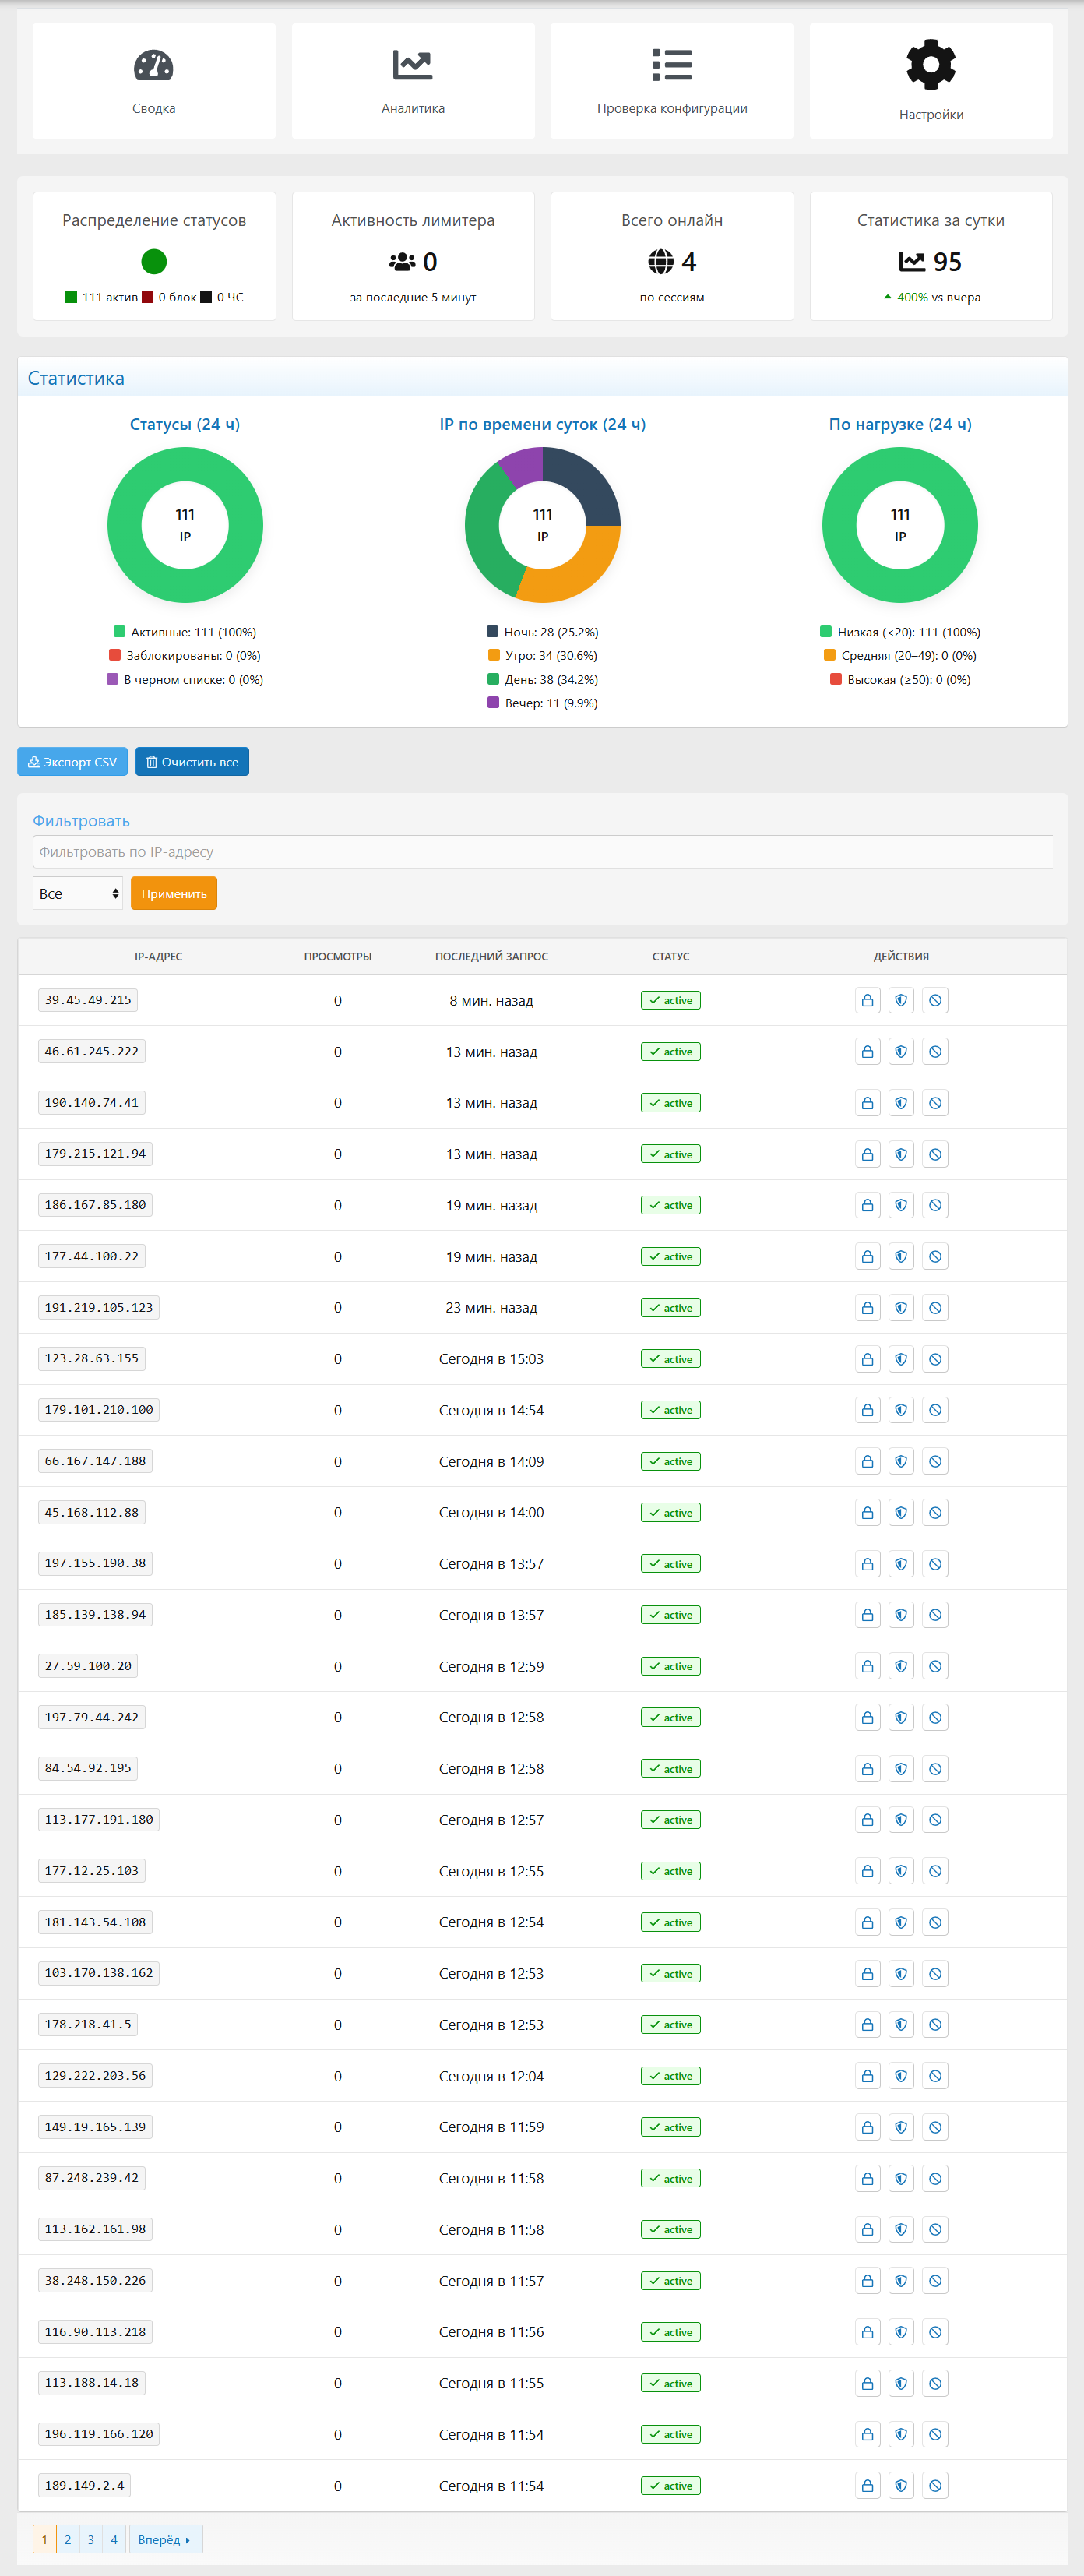
Task: Toggle the Средняя (20–49) legend entry
Action: pyautogui.click(x=900, y=656)
